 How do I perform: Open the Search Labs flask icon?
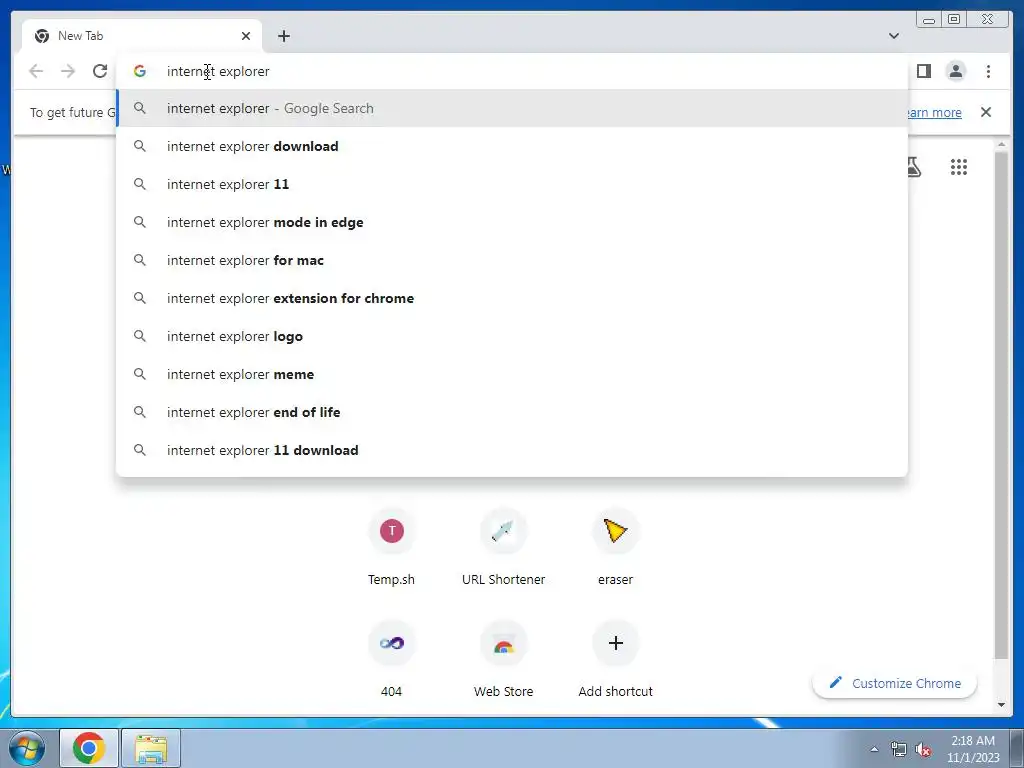click(x=914, y=167)
